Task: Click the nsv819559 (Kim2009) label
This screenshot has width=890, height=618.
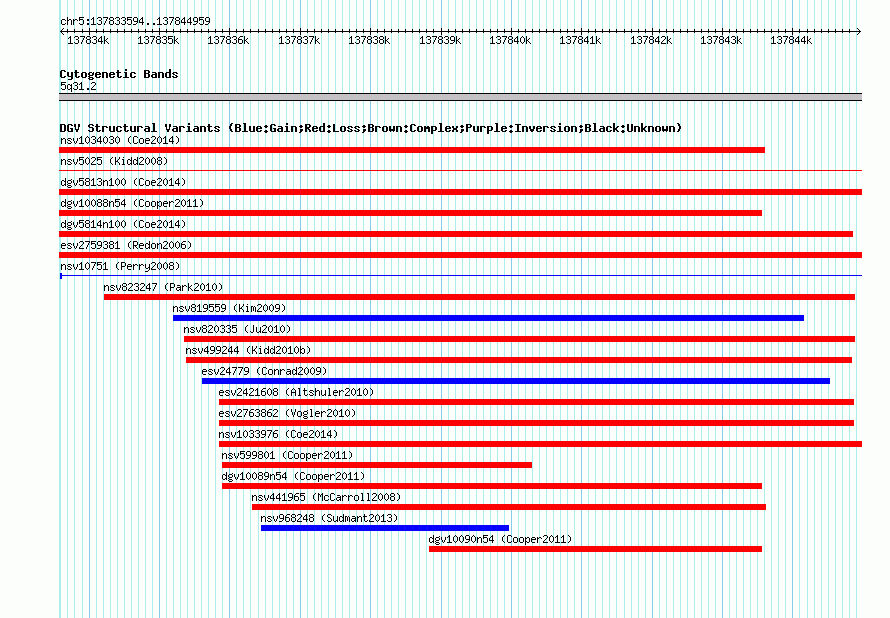Action: tap(229, 308)
